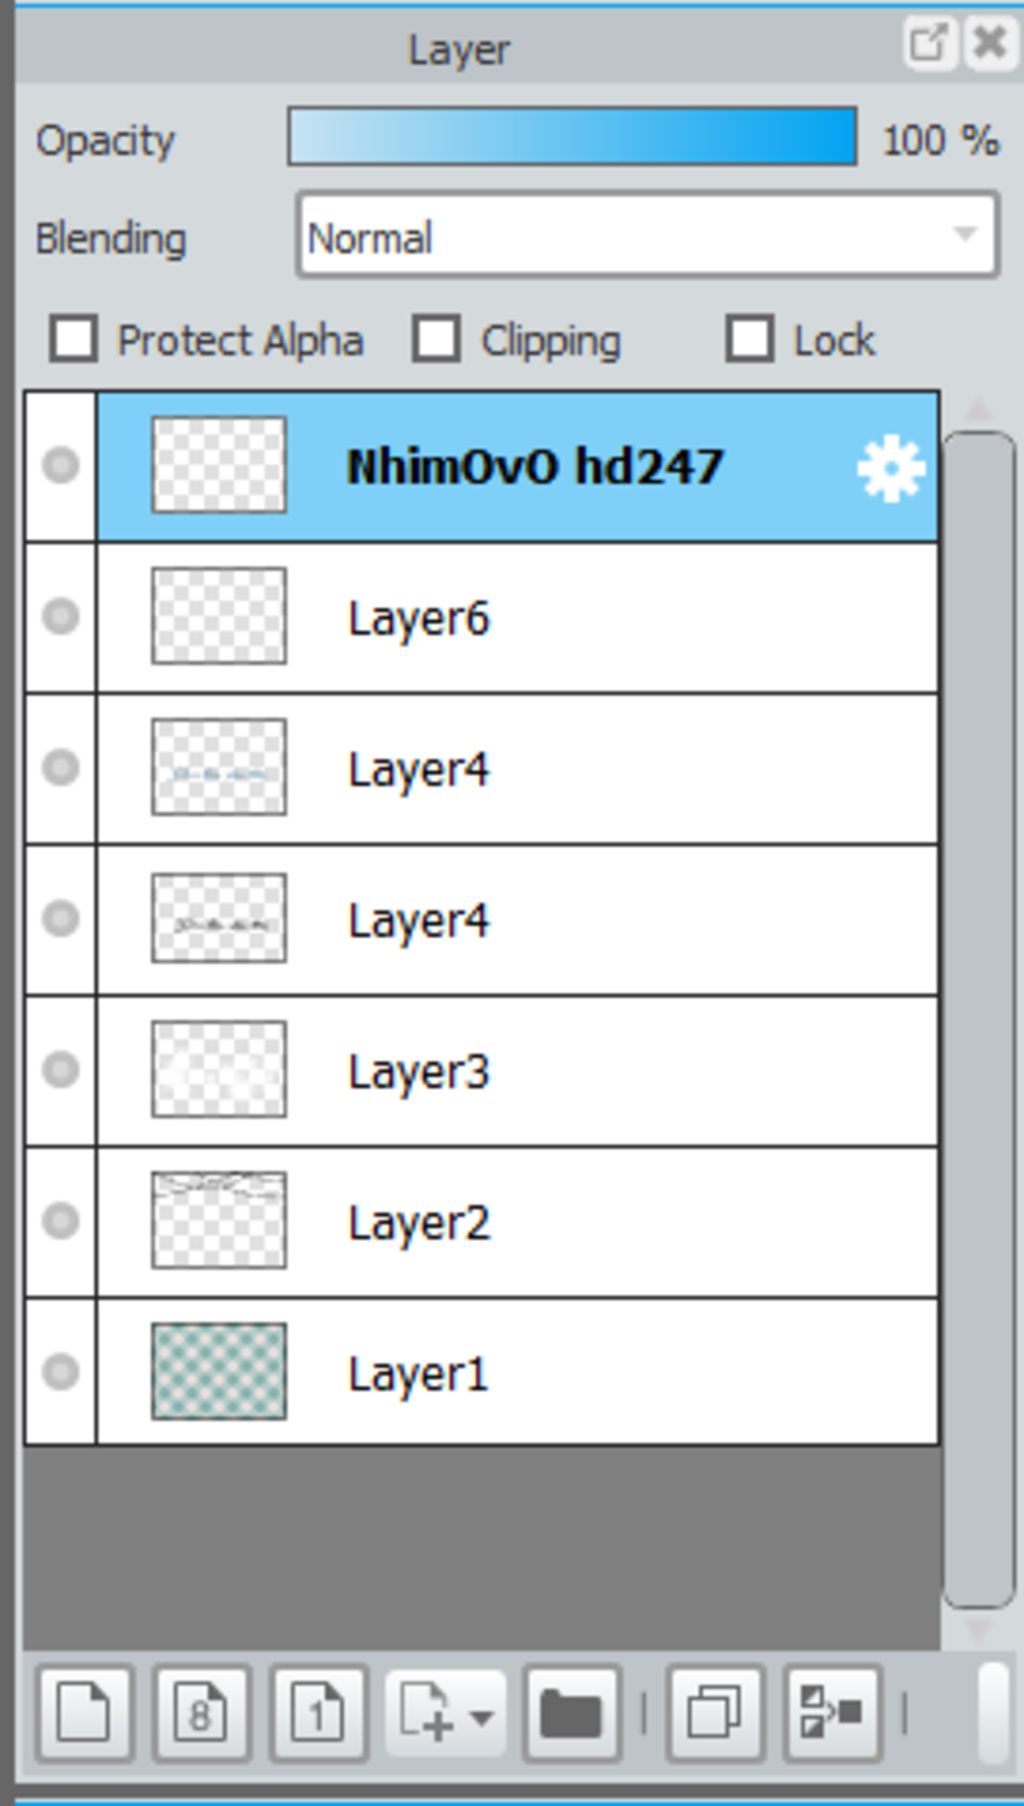This screenshot has height=1806, width=1024.
Task: Expand the add special layer dropdown
Action: [x=445, y=1714]
